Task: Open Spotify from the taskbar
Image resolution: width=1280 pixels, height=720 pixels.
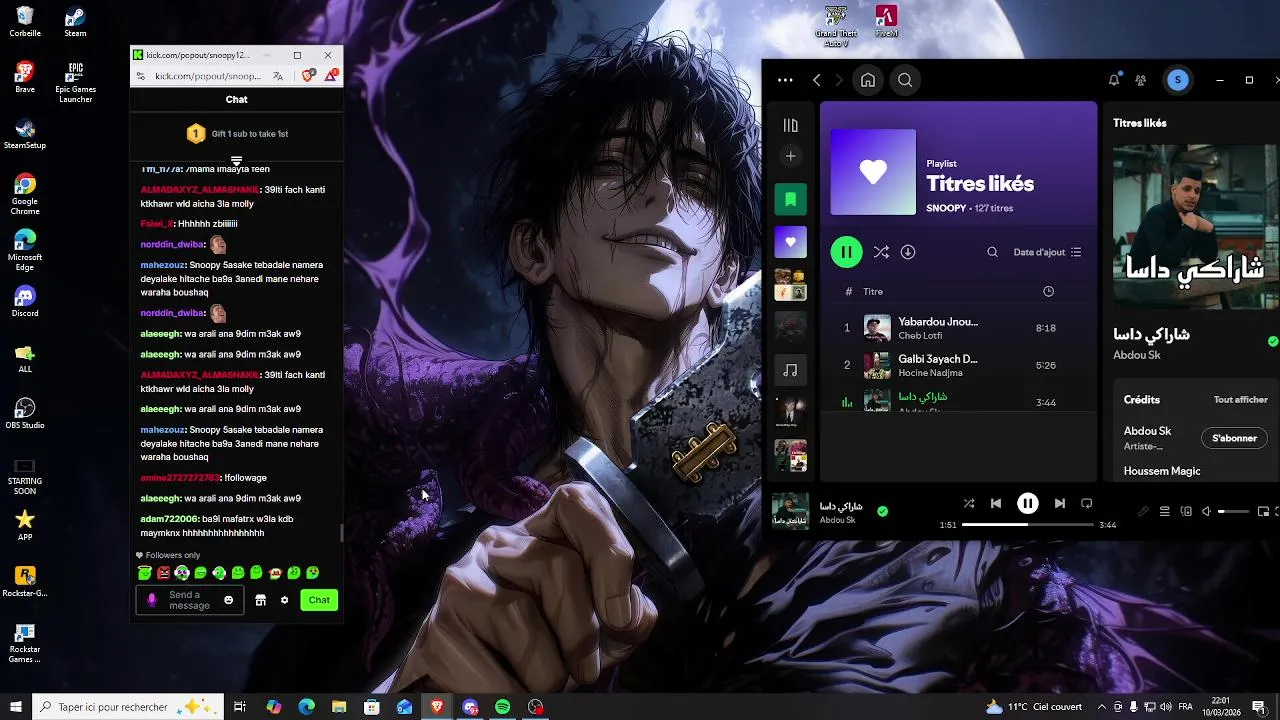Action: pos(503,707)
